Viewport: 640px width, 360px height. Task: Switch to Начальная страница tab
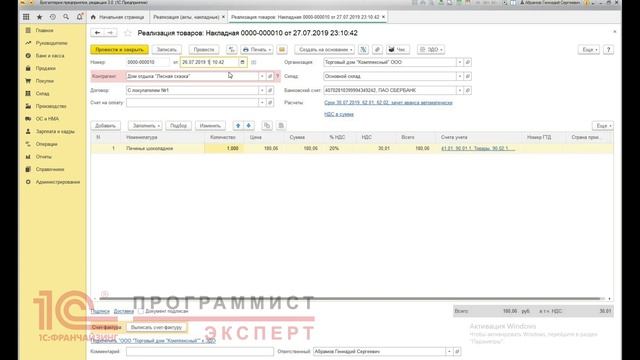[118, 17]
